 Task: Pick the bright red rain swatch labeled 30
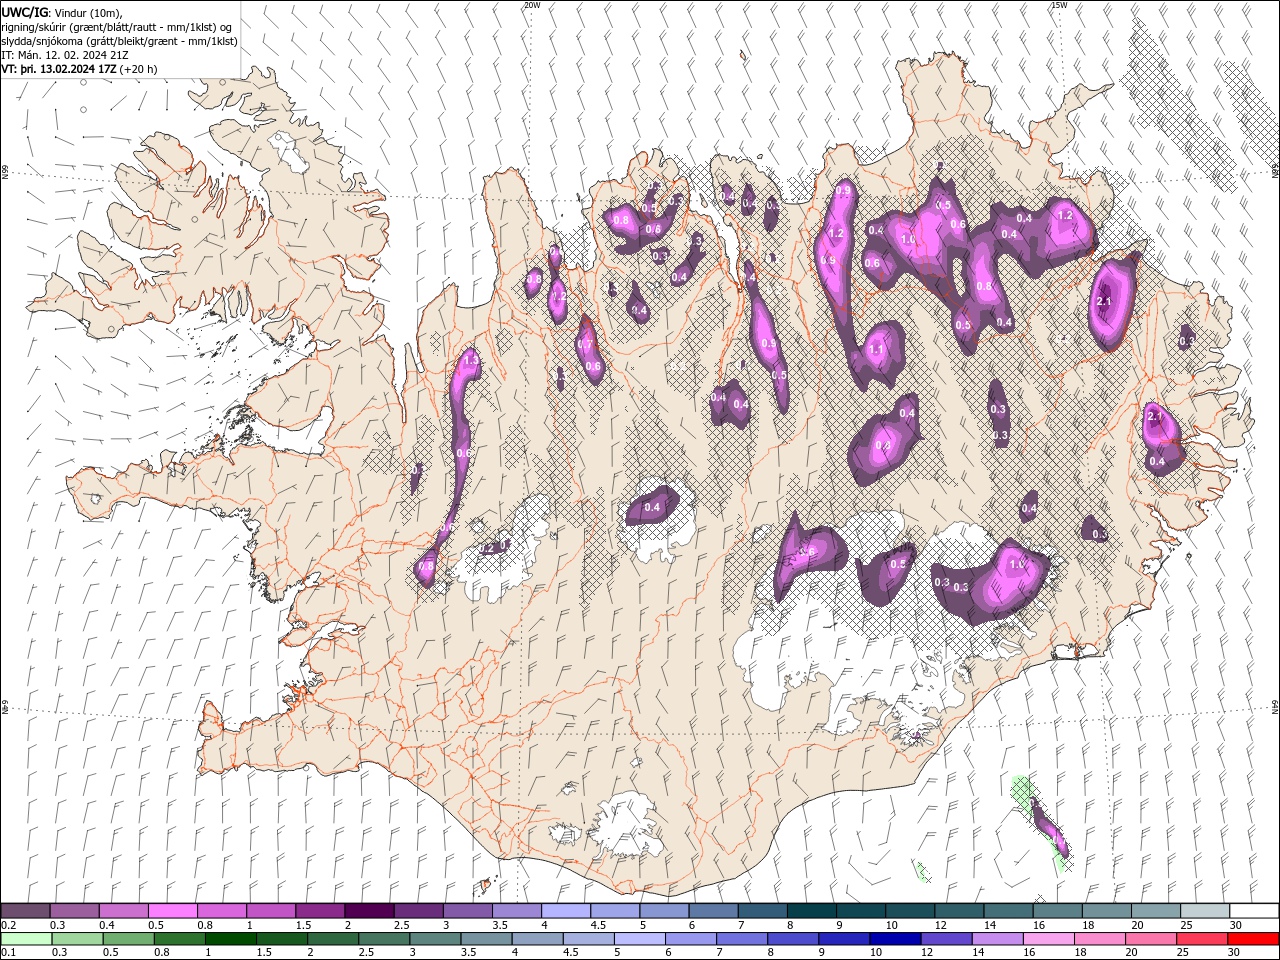coord(1254,939)
